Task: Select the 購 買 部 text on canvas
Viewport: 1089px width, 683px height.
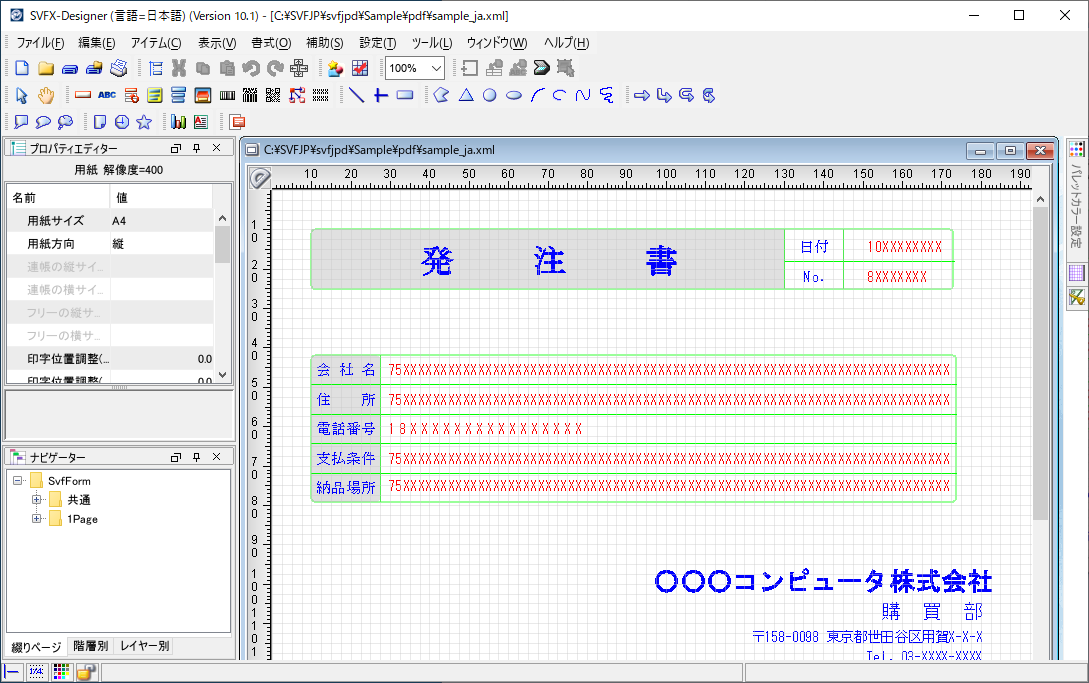Action: (932, 611)
